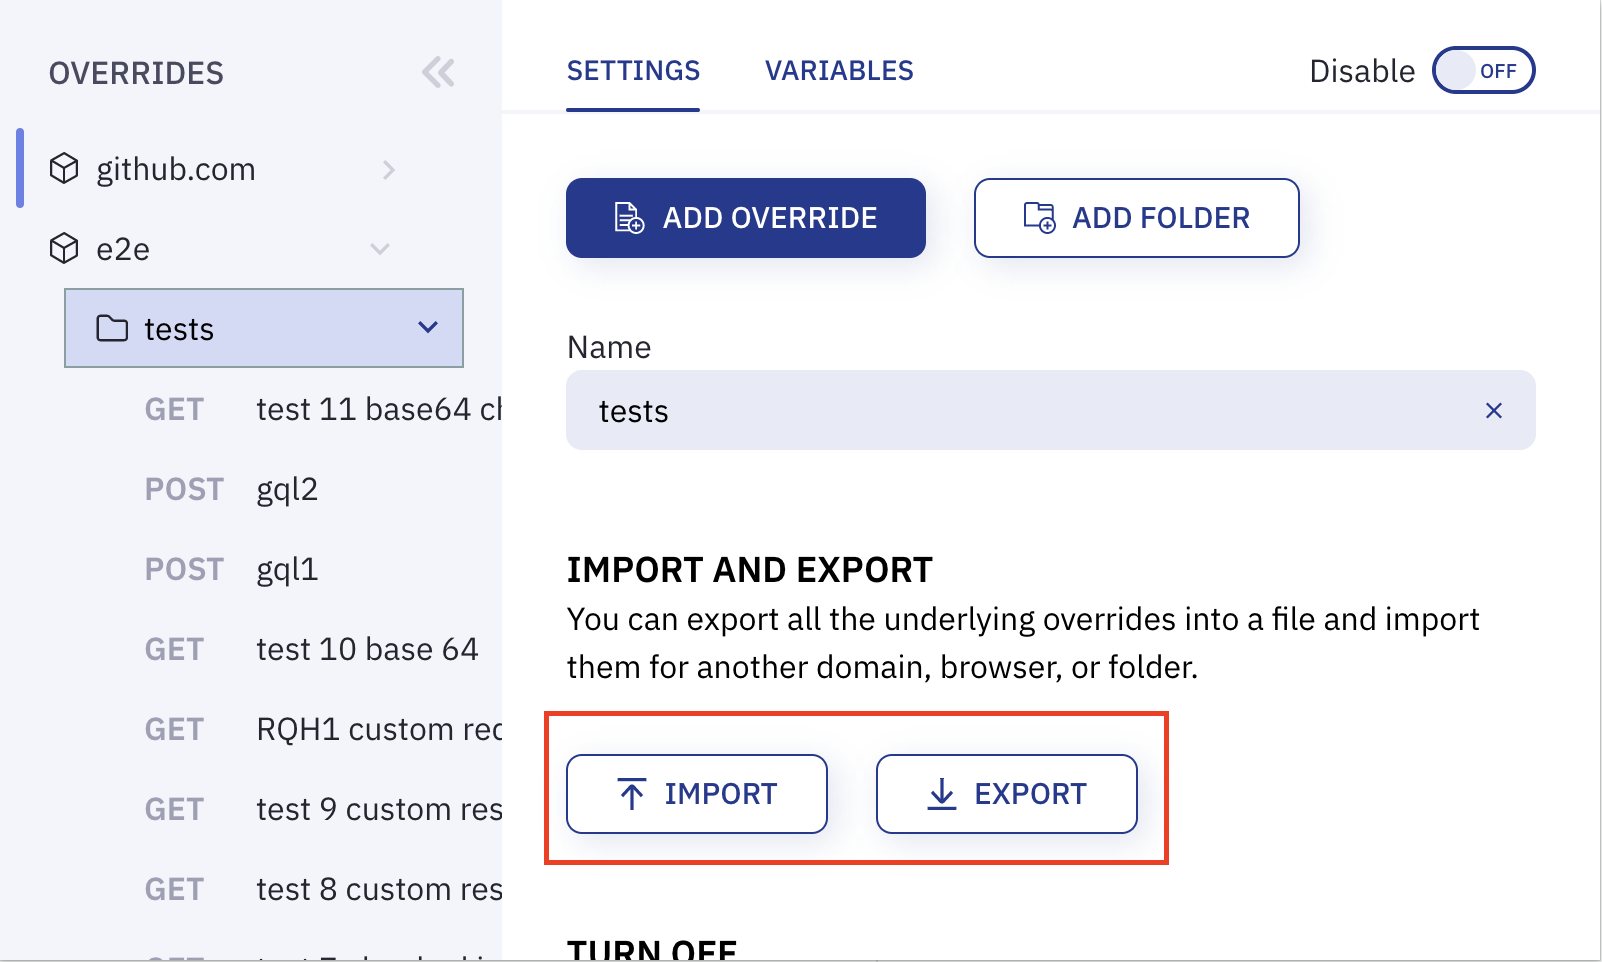Image resolution: width=1602 pixels, height=962 pixels.
Task: Click the tests folder icon
Action: pyautogui.click(x=112, y=328)
